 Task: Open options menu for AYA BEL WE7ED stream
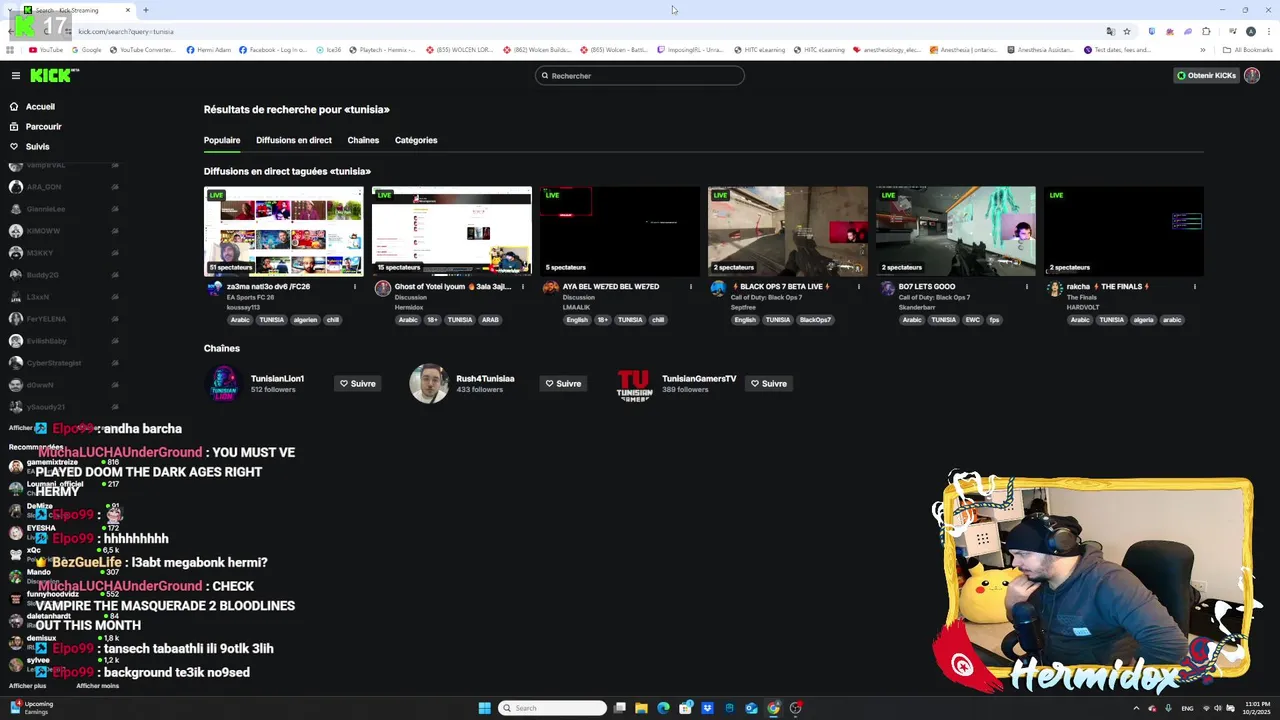coord(690,287)
